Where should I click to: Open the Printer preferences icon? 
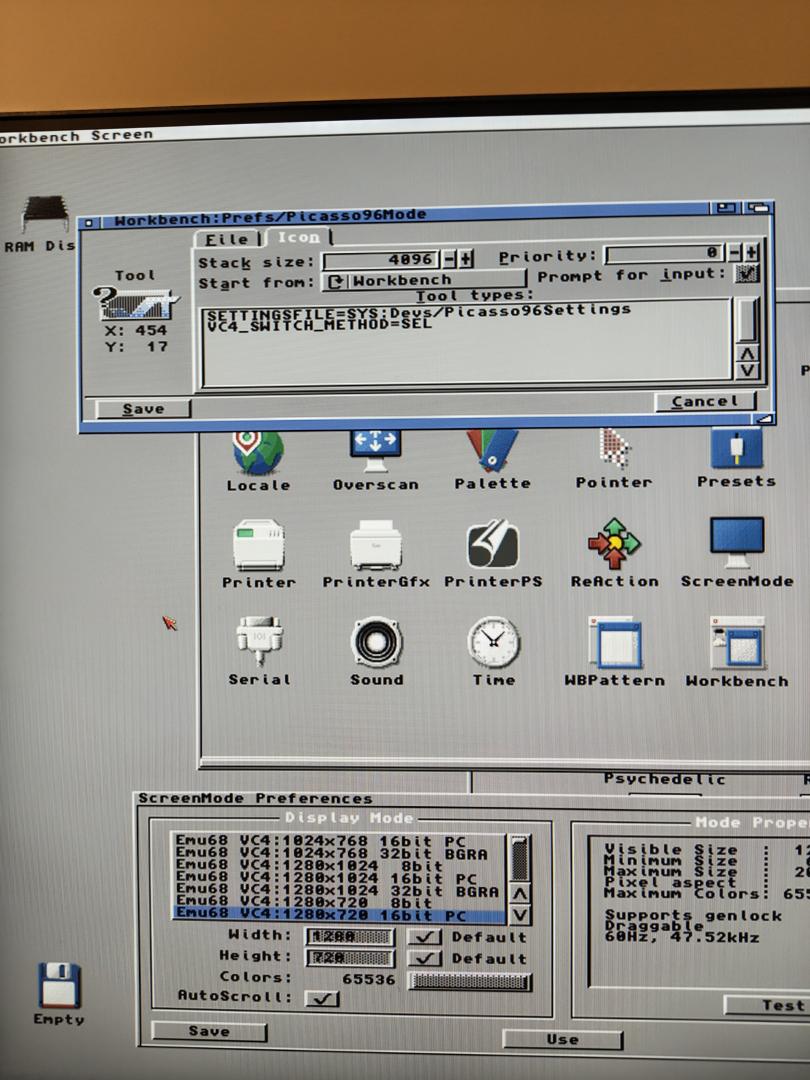pos(258,546)
